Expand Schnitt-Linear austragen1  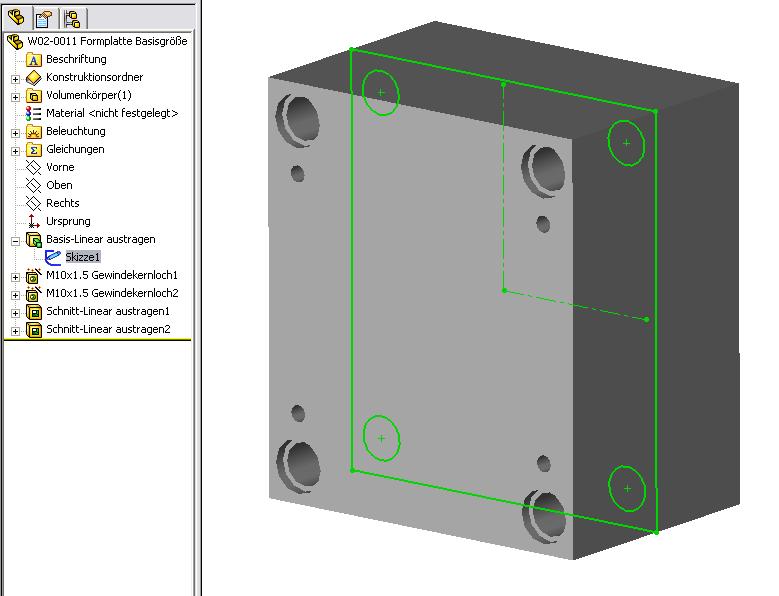(15, 313)
